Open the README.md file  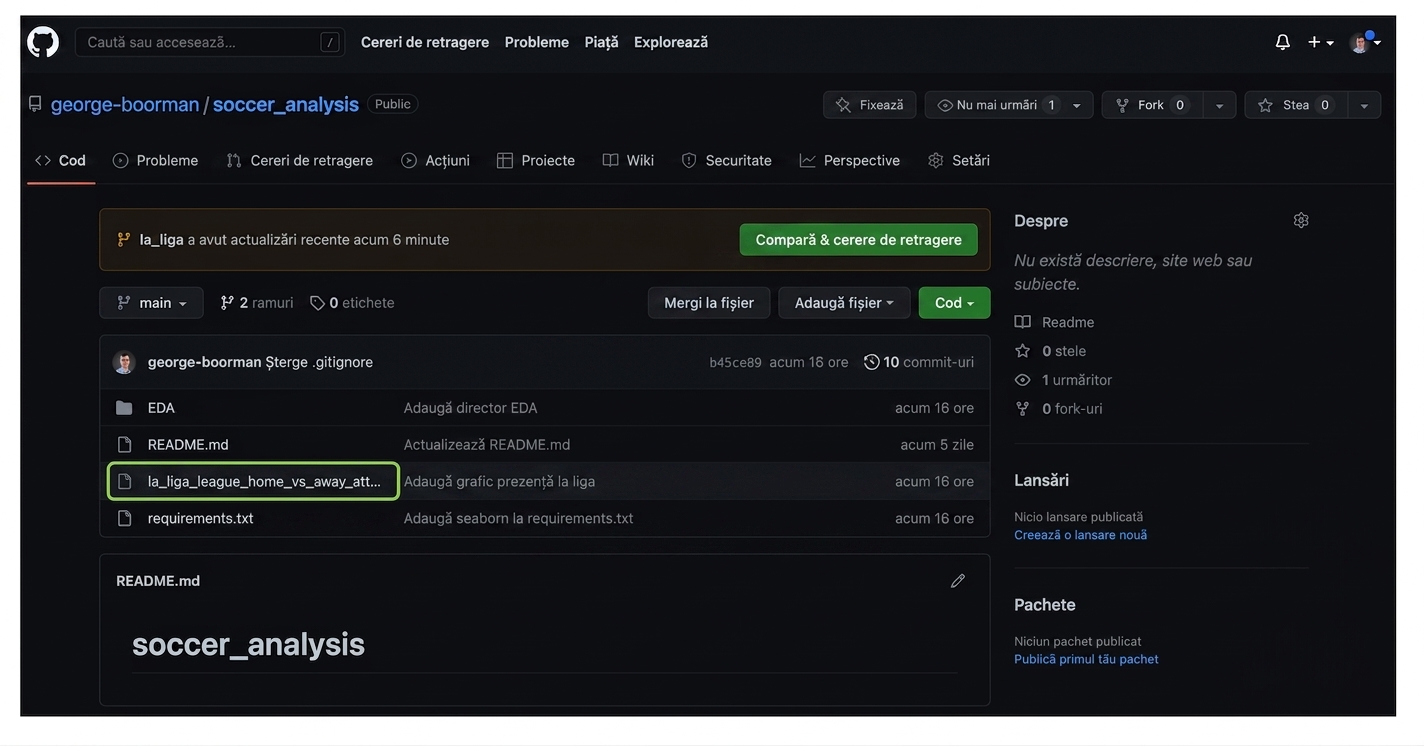pos(188,444)
